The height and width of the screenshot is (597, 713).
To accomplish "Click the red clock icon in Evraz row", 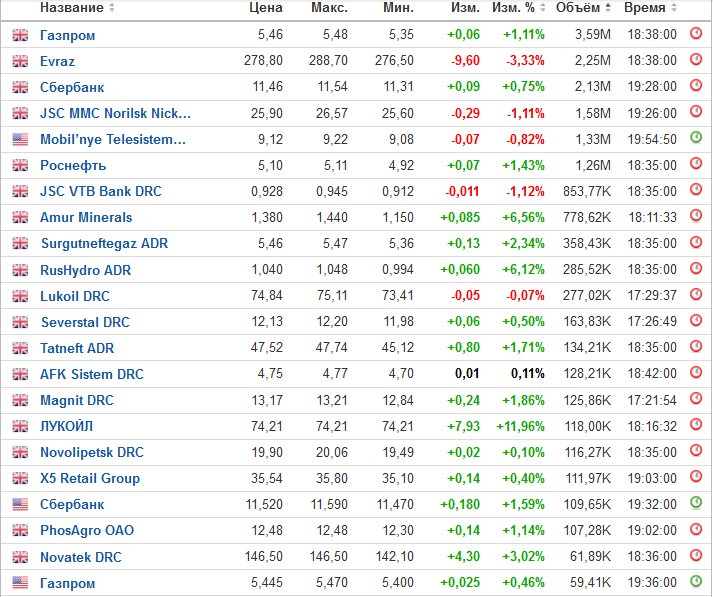I will (x=696, y=60).
